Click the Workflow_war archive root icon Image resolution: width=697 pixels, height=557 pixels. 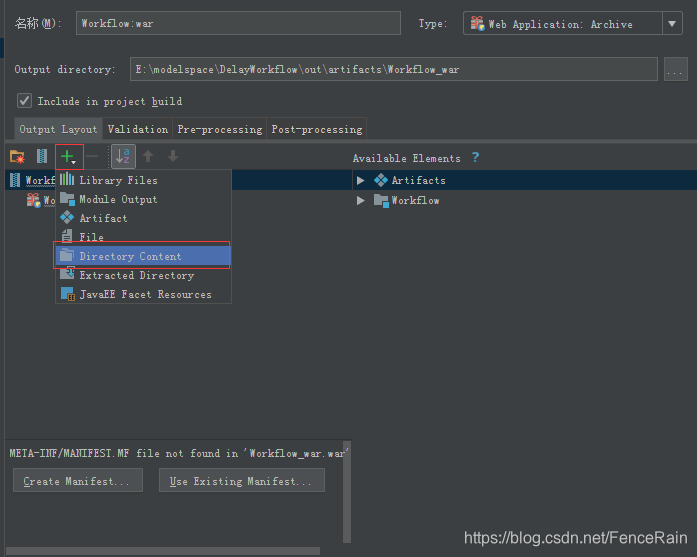pyautogui.click(x=15, y=180)
